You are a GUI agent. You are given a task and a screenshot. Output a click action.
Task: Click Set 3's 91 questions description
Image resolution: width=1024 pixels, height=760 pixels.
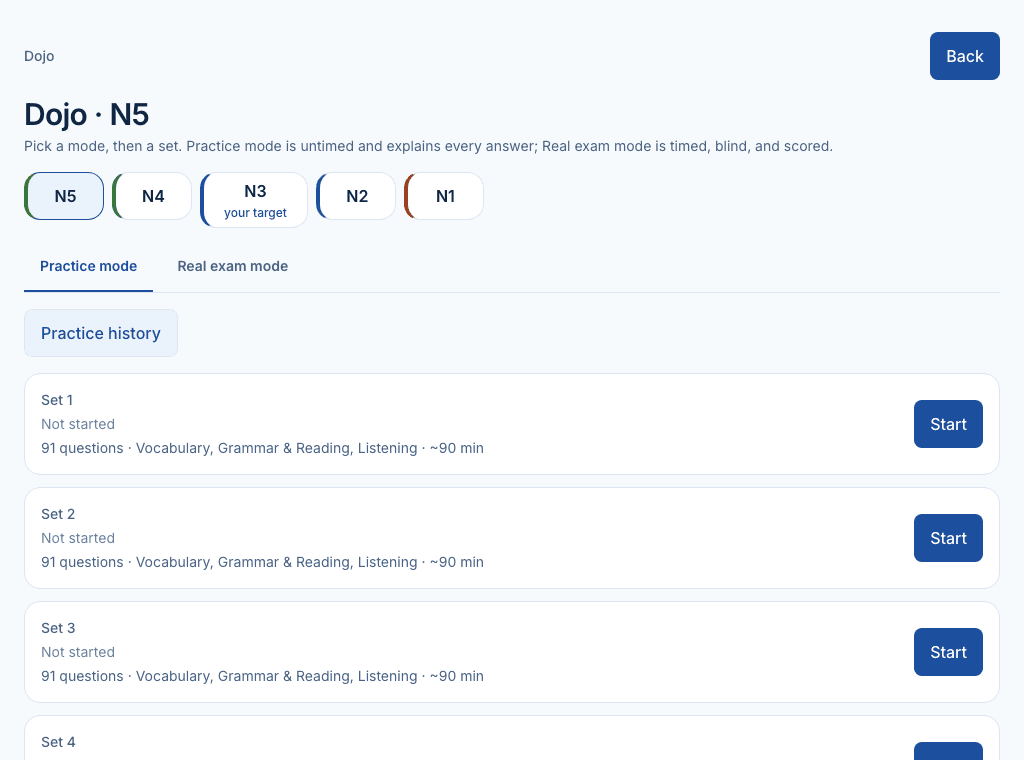pyautogui.click(x=263, y=676)
